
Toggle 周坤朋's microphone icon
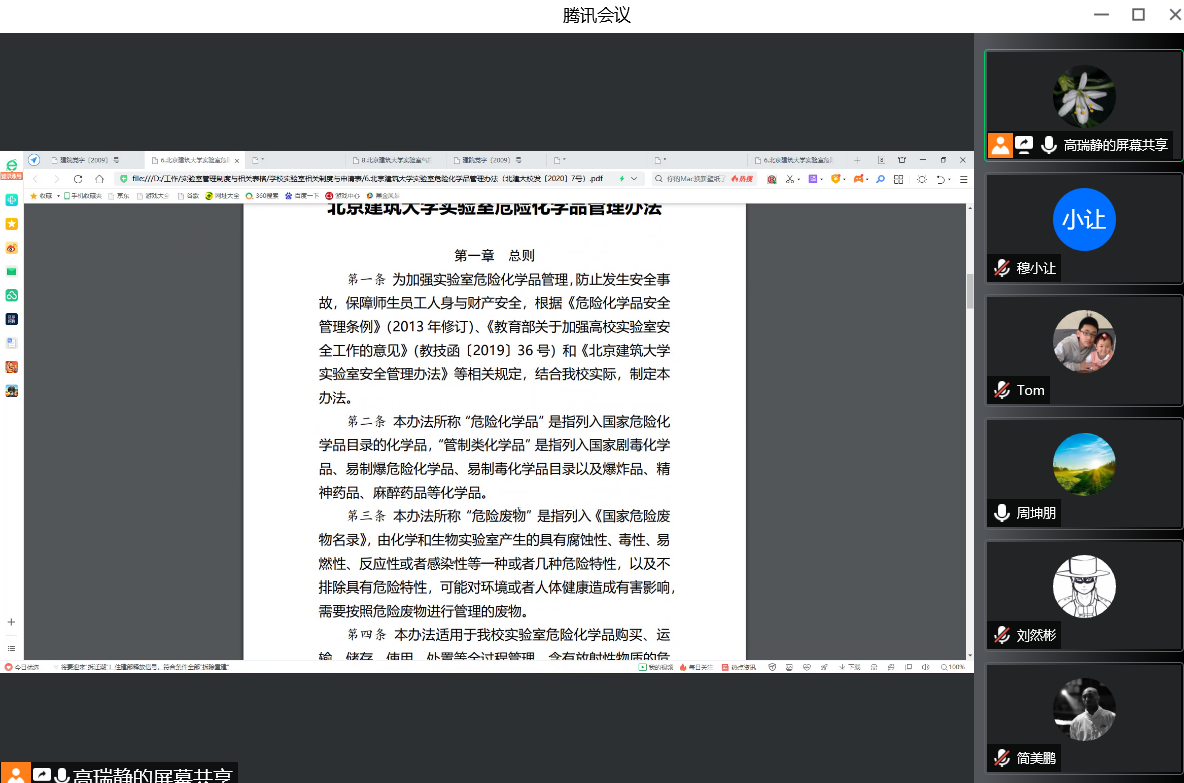pos(1001,513)
